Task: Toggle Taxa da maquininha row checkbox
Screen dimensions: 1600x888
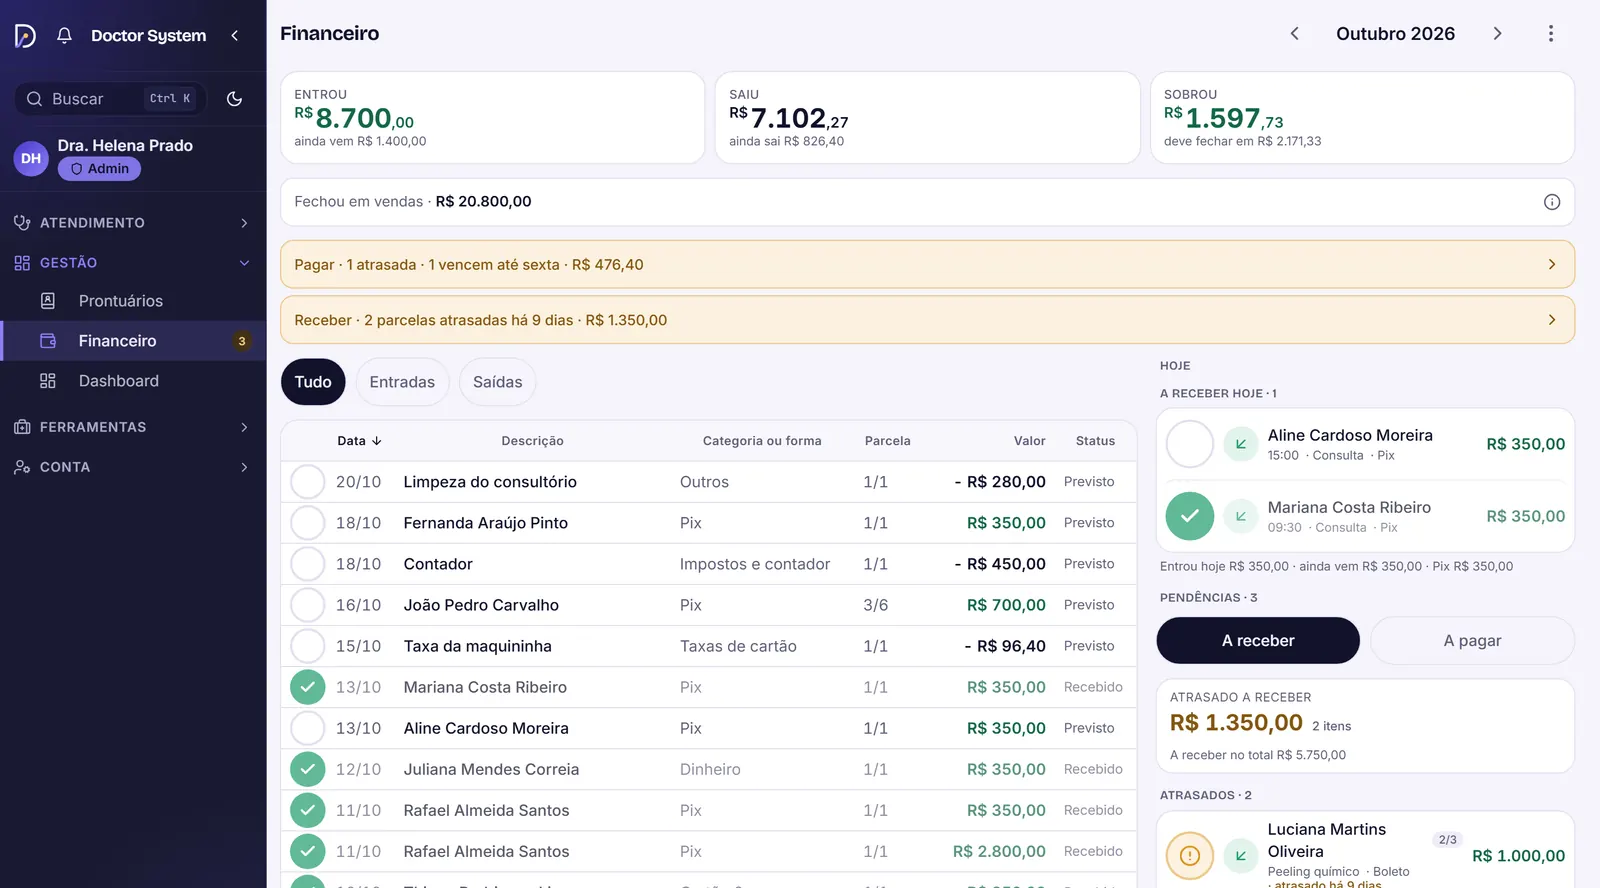Action: click(308, 646)
